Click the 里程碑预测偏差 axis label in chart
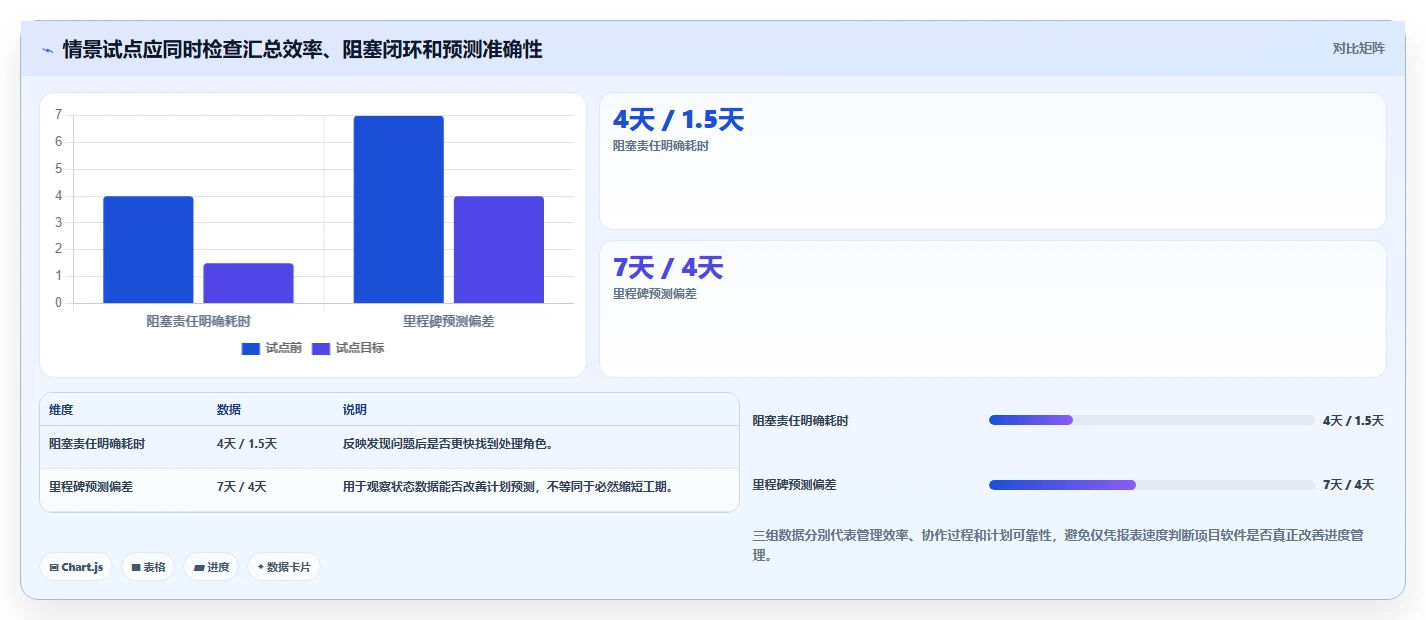 click(x=448, y=321)
